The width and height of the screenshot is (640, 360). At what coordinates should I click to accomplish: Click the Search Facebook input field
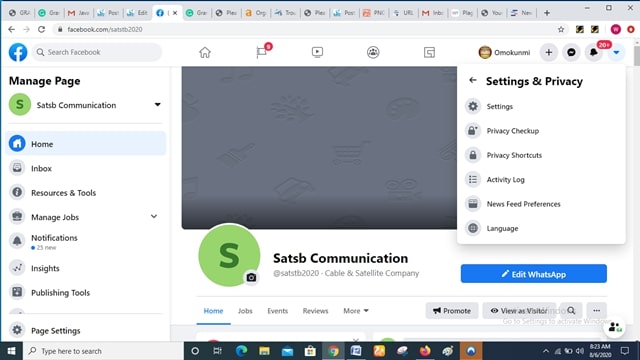(97, 52)
